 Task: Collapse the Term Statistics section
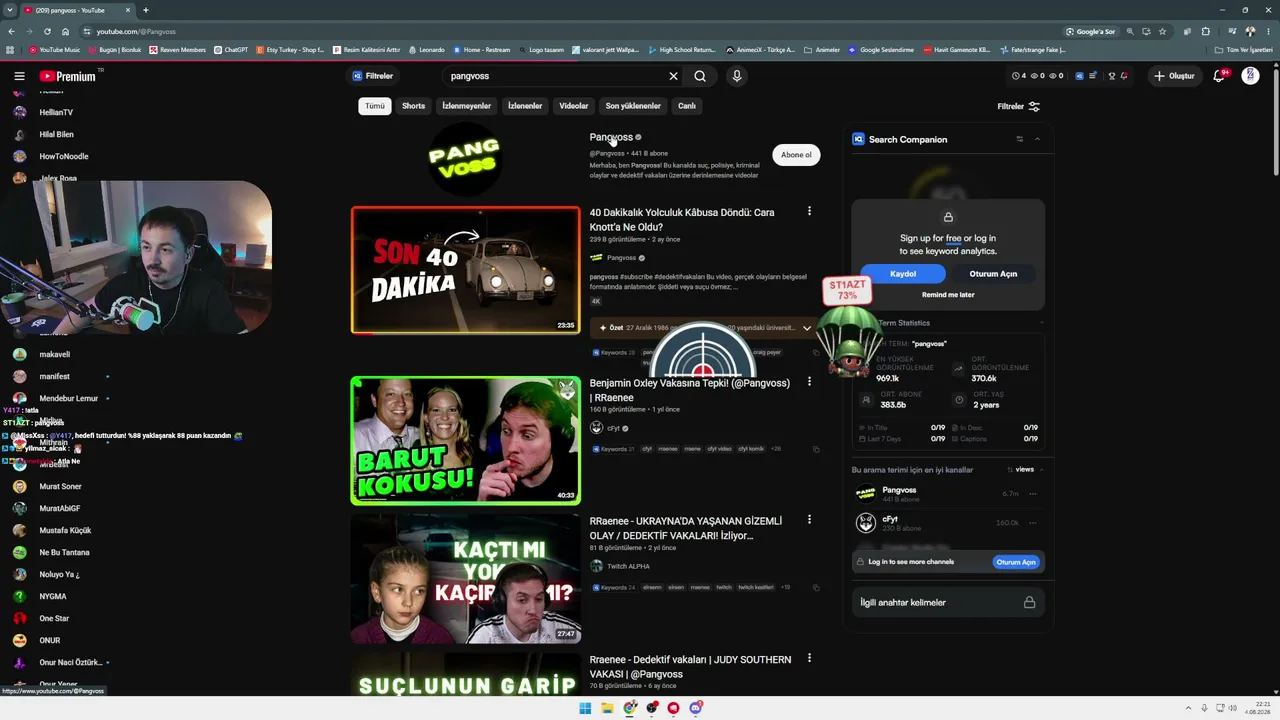(1041, 323)
